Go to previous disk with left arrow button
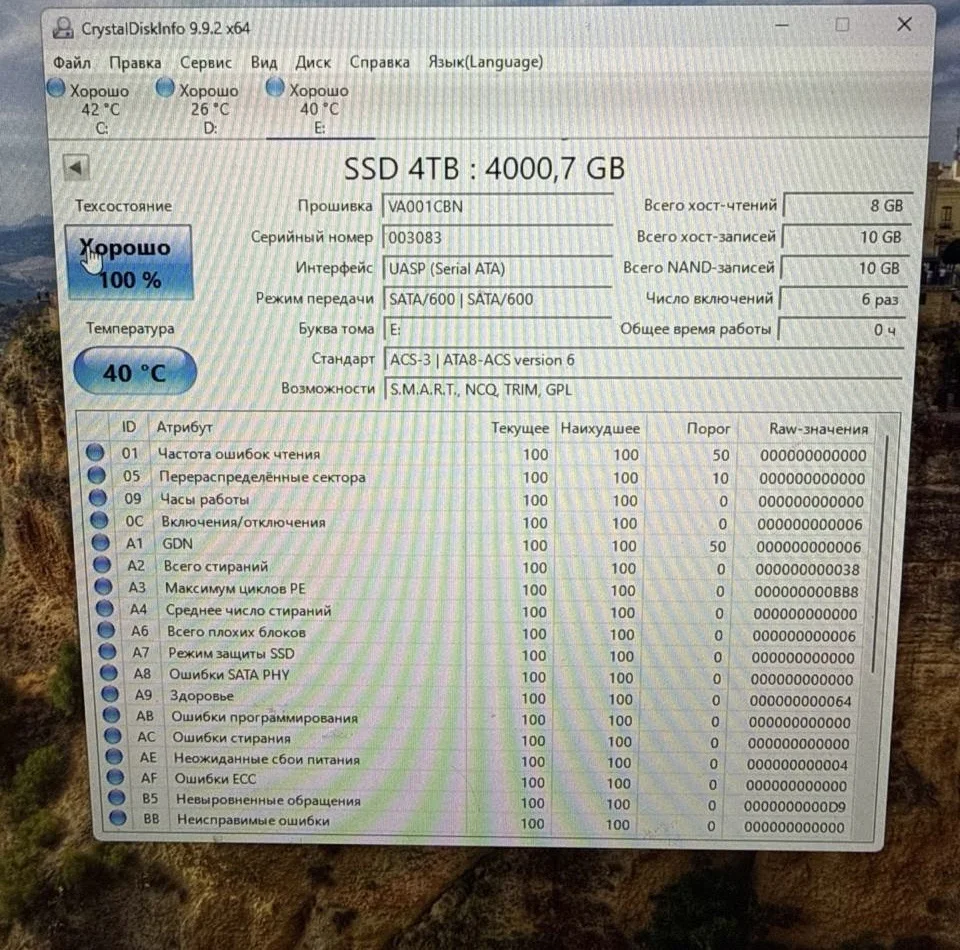The height and width of the screenshot is (950, 960). [77, 168]
